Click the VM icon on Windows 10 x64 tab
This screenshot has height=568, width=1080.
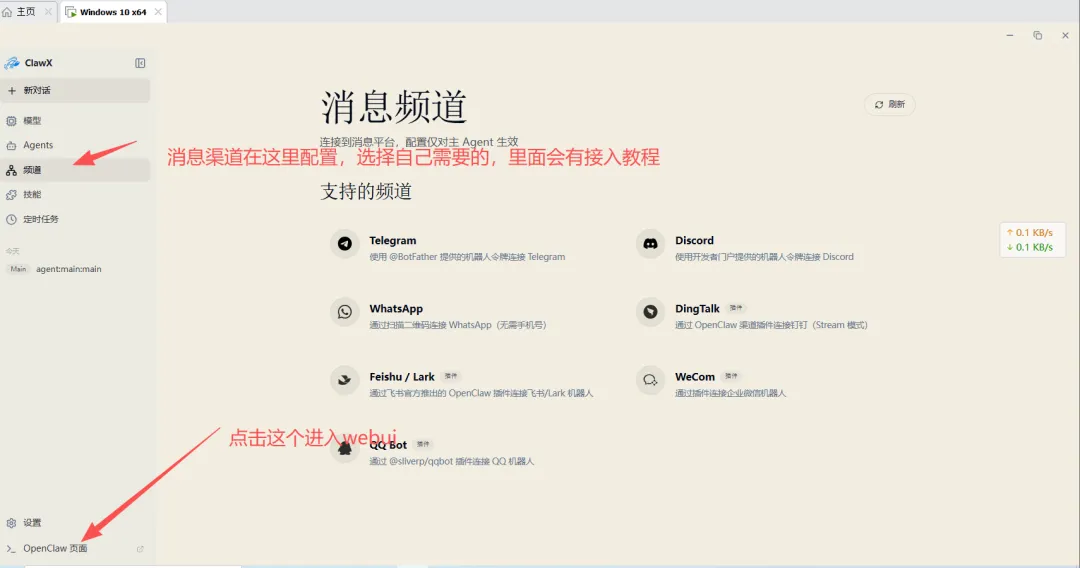(70, 12)
